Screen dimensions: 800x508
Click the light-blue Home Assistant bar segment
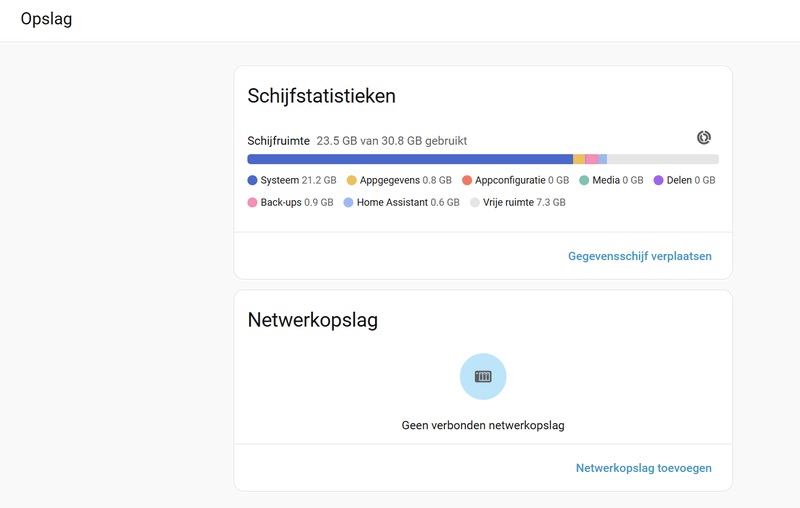[603, 159]
